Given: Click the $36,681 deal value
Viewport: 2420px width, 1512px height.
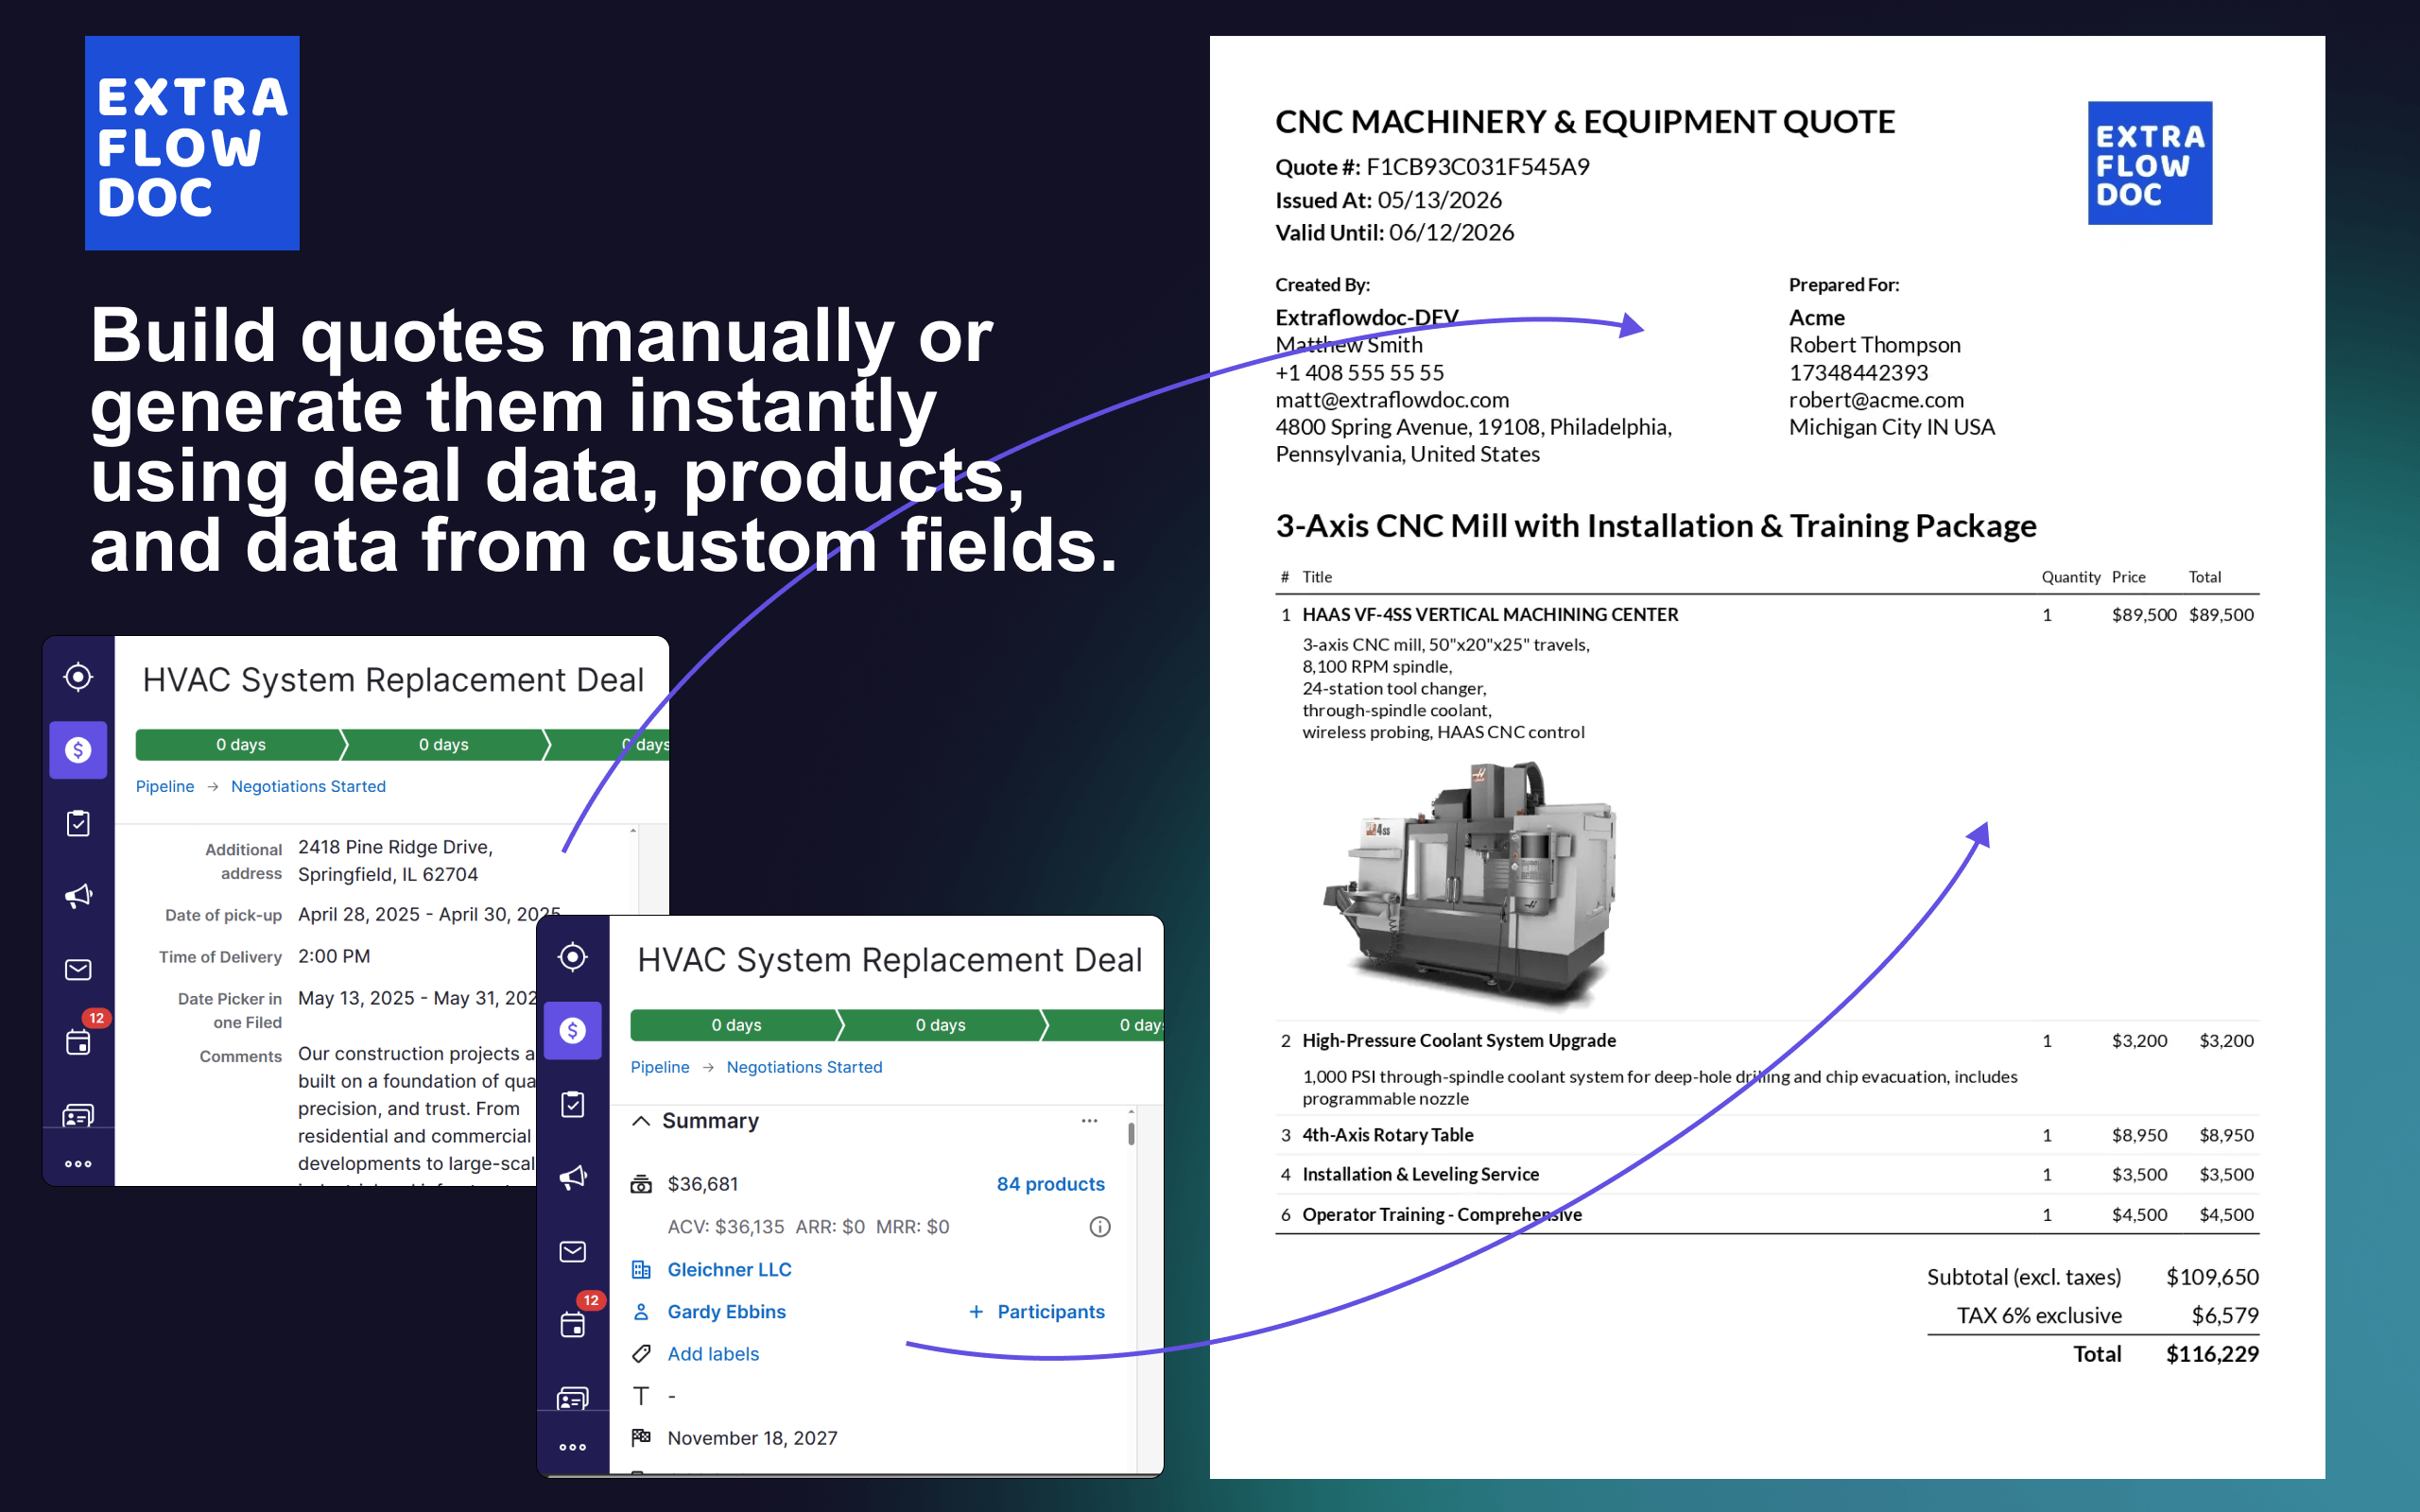Looking at the screenshot, I should point(703,1184).
